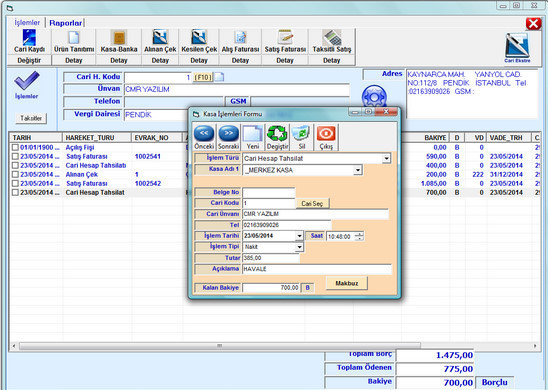
Task: Click the scrollbar right arrow
Action: click(x=535, y=346)
